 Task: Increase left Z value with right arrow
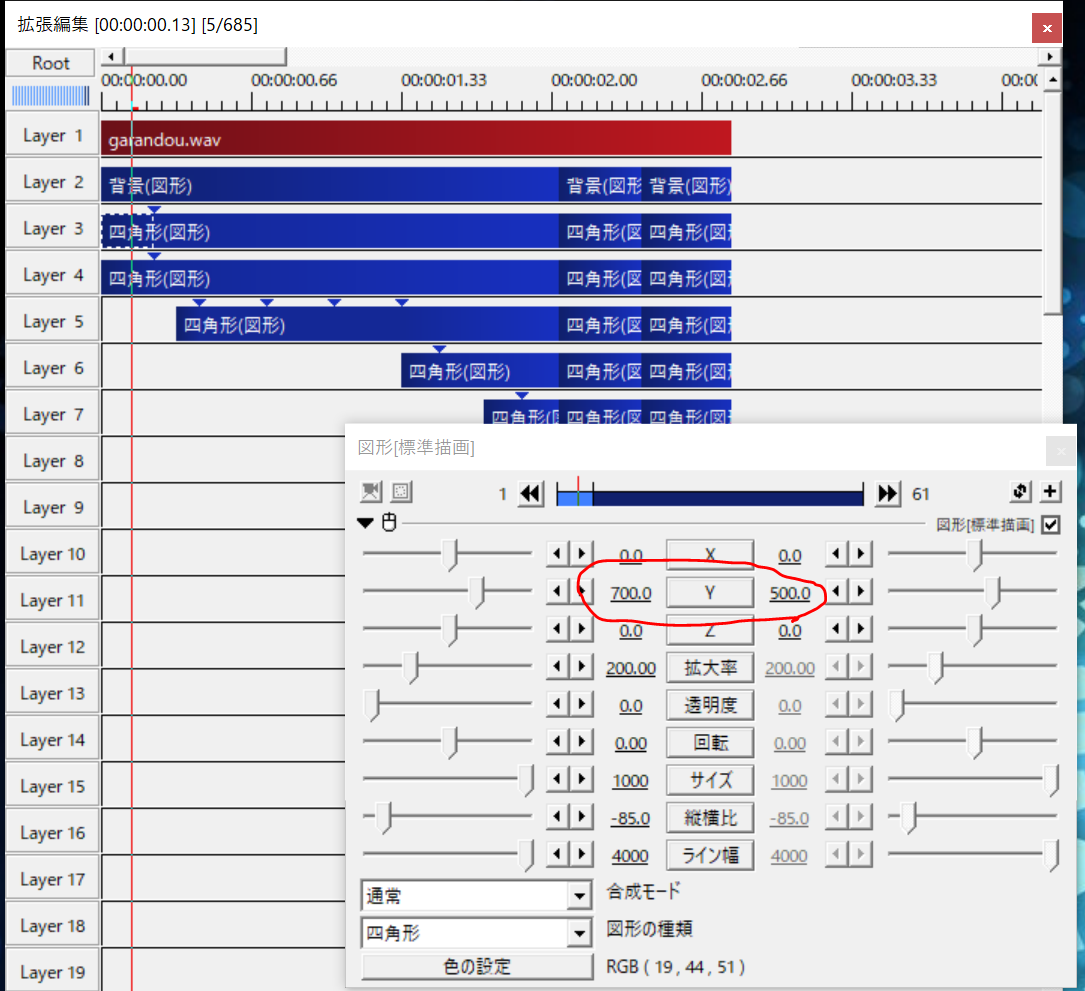click(581, 628)
